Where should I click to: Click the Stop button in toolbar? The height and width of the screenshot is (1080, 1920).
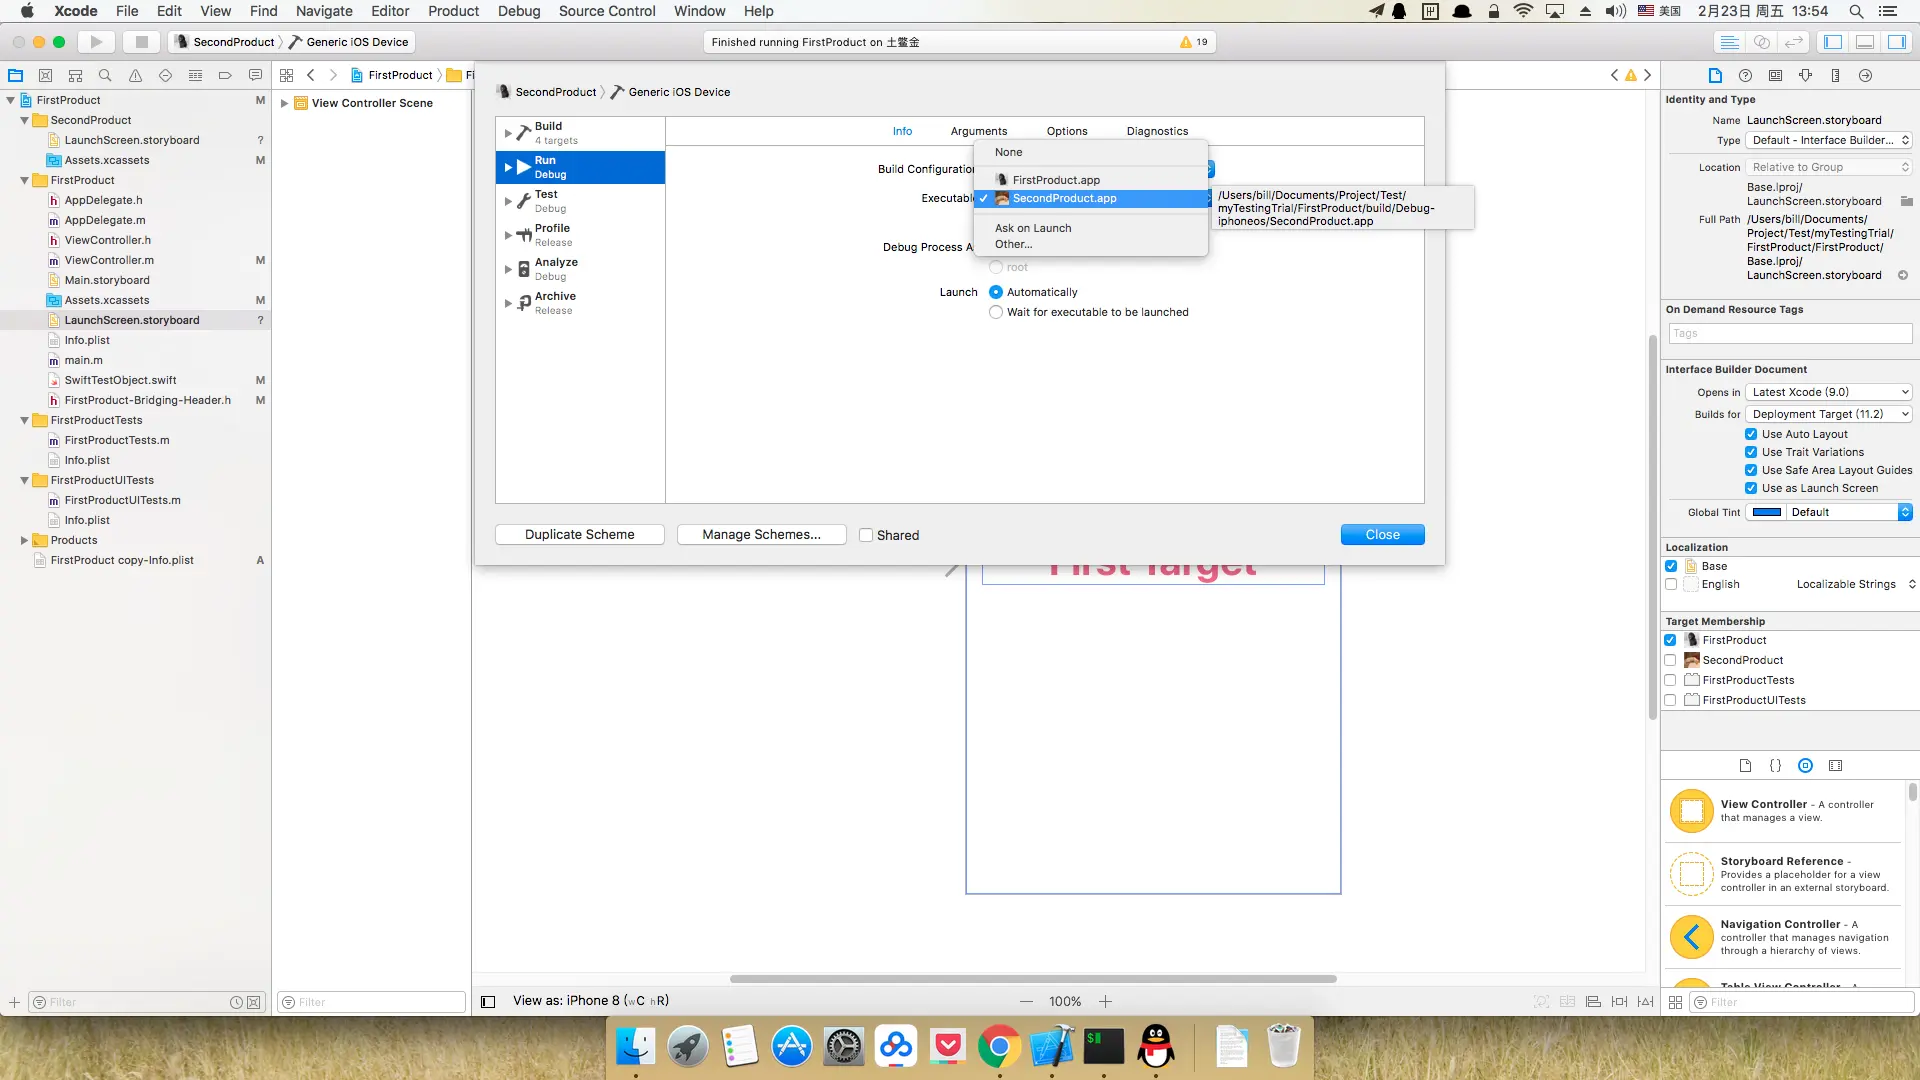click(x=141, y=42)
